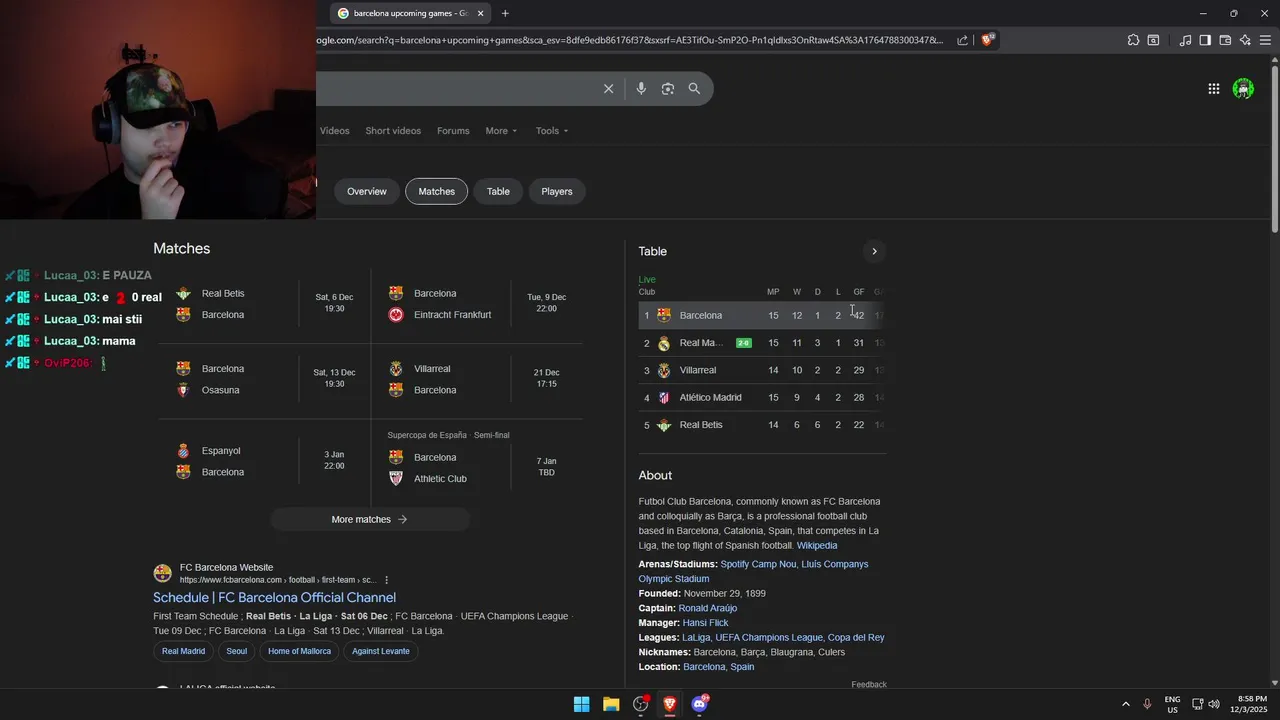Open Discord from the taskbar
Image resolution: width=1280 pixels, height=720 pixels.
point(700,704)
